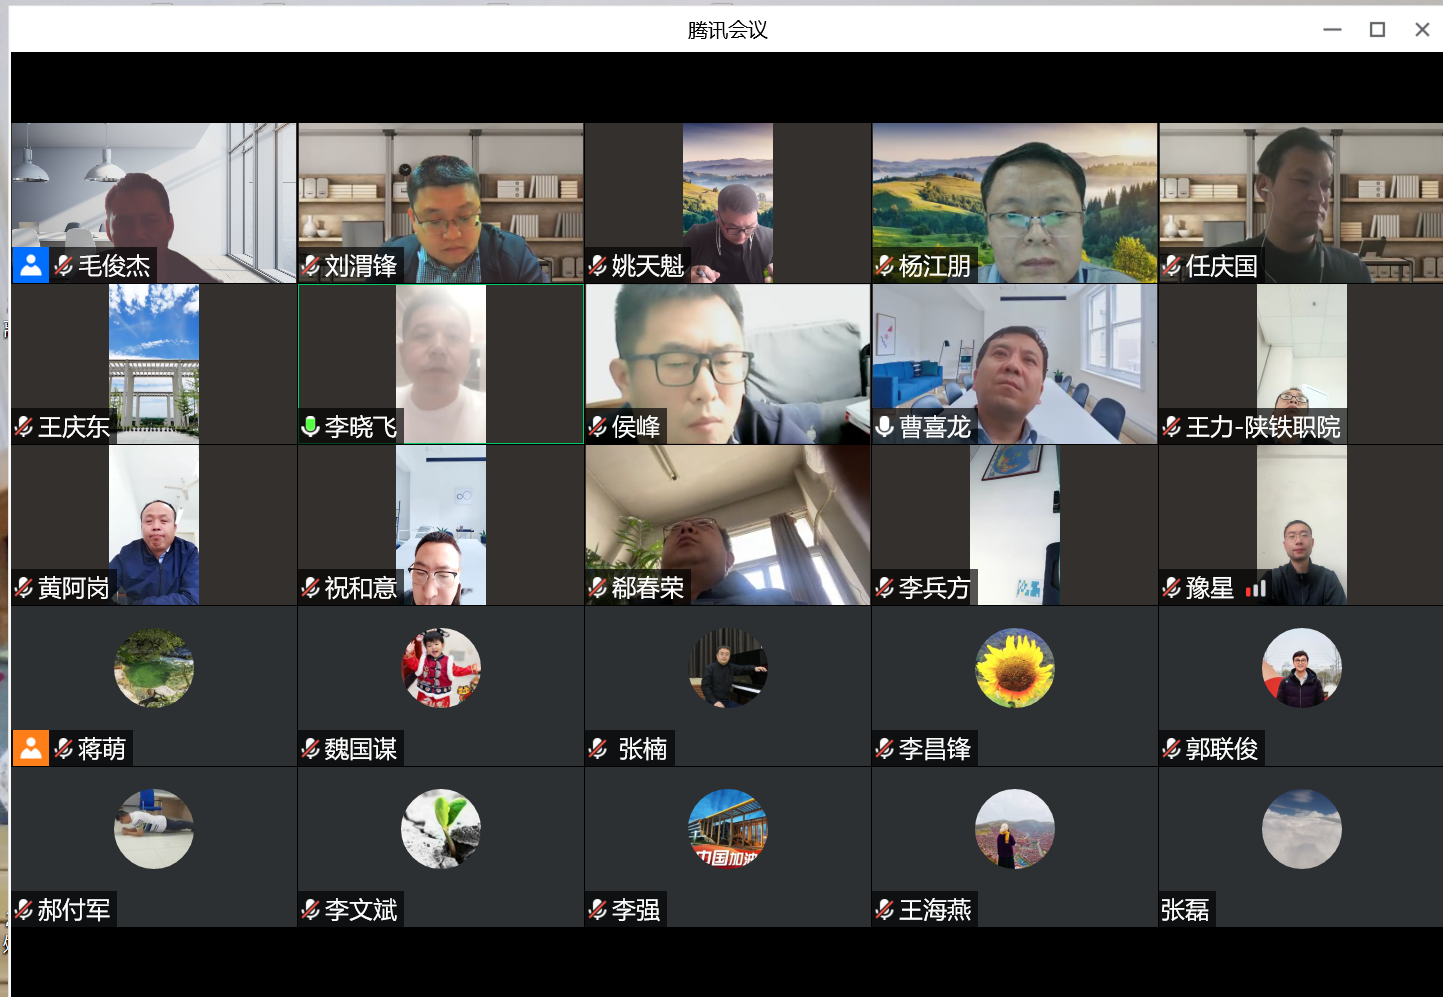Select 郗春荣's video tile
The width and height of the screenshot is (1443, 997).
coord(728,525)
